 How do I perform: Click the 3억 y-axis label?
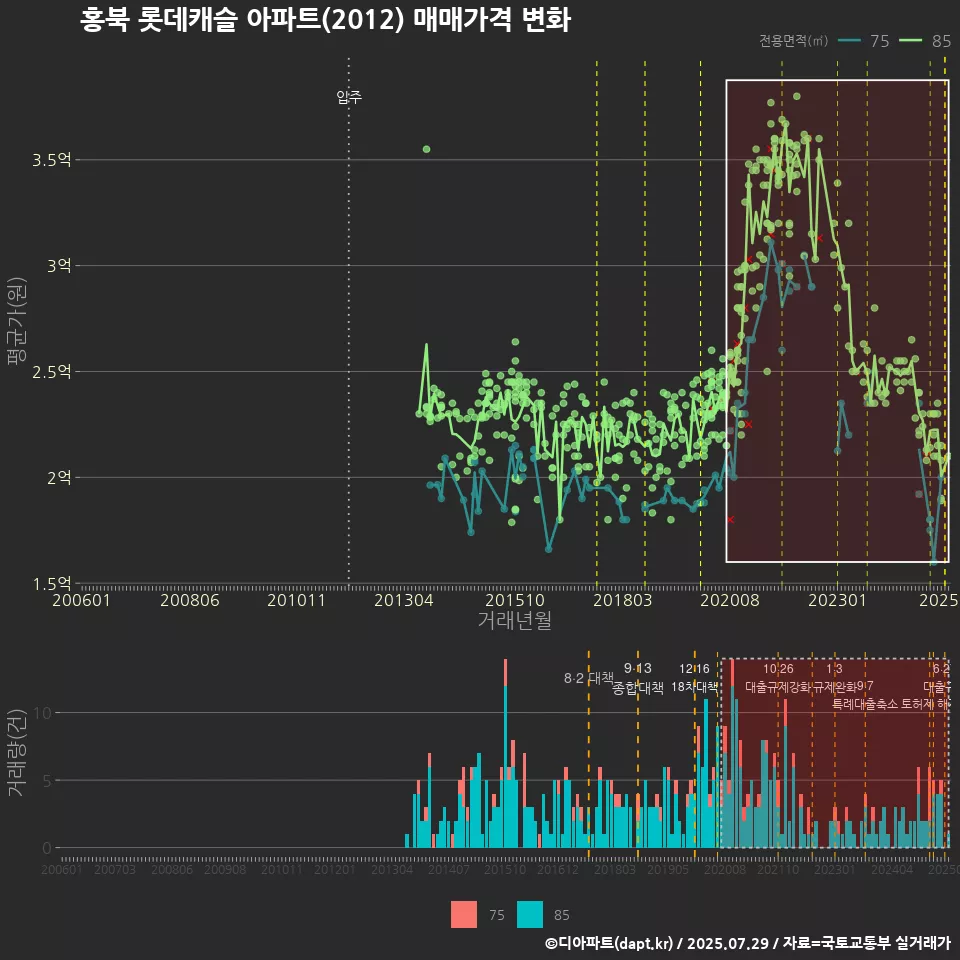(x=59, y=266)
